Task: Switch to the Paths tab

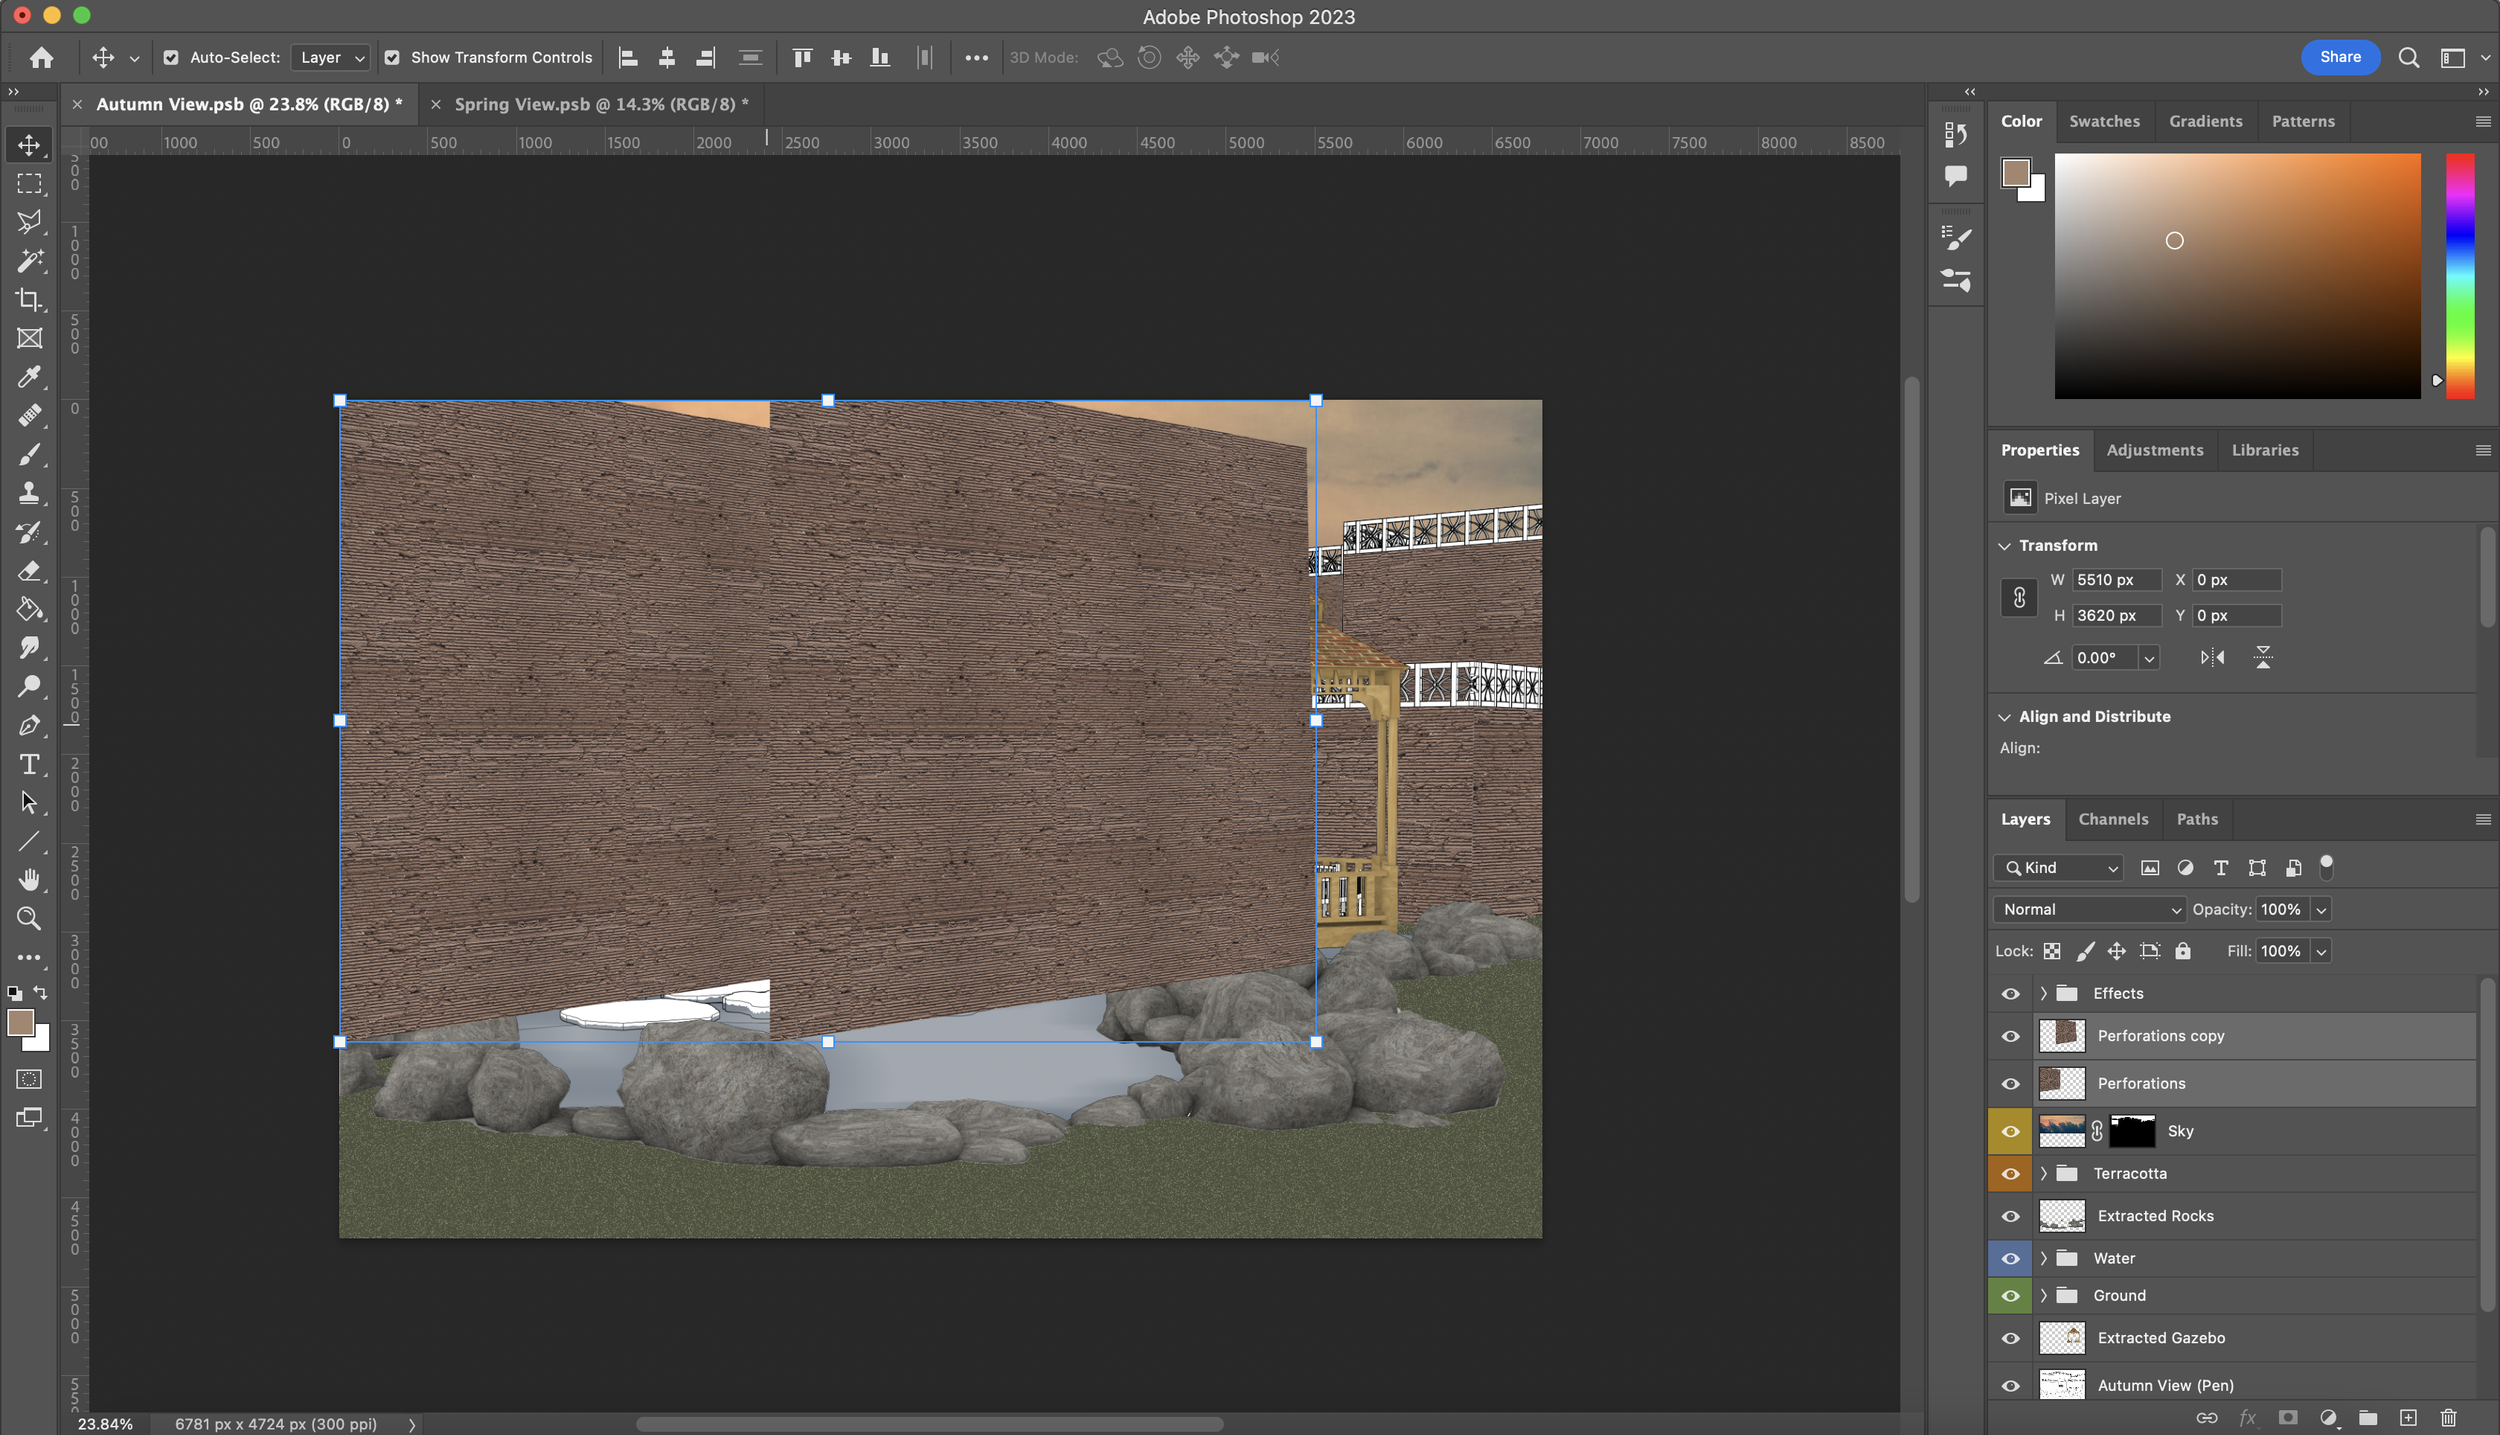Action: coord(2196,819)
